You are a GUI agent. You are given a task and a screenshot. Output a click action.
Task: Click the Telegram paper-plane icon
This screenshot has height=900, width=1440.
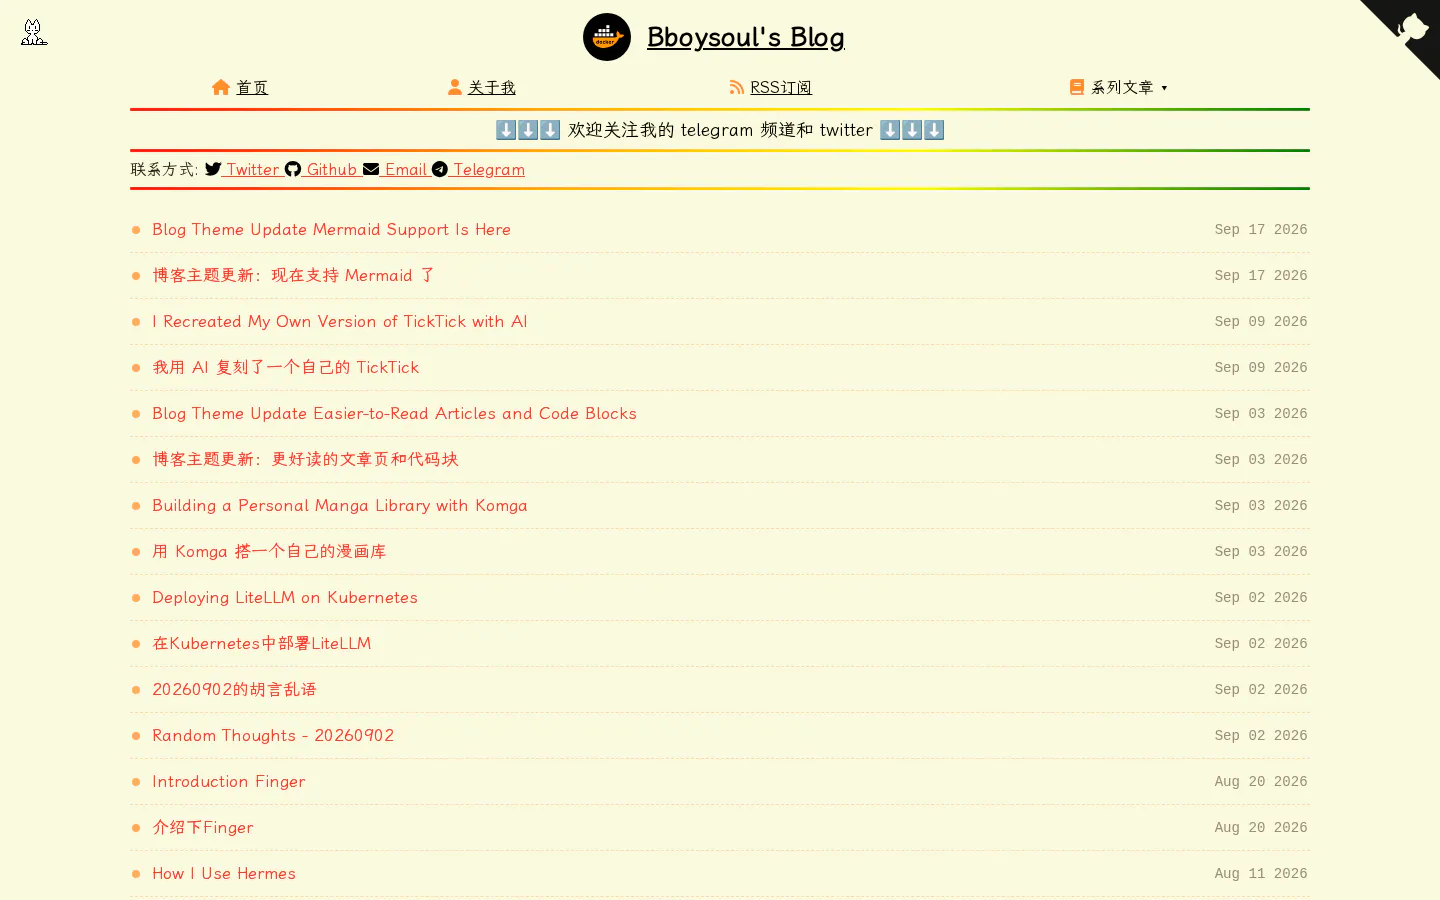coord(440,169)
